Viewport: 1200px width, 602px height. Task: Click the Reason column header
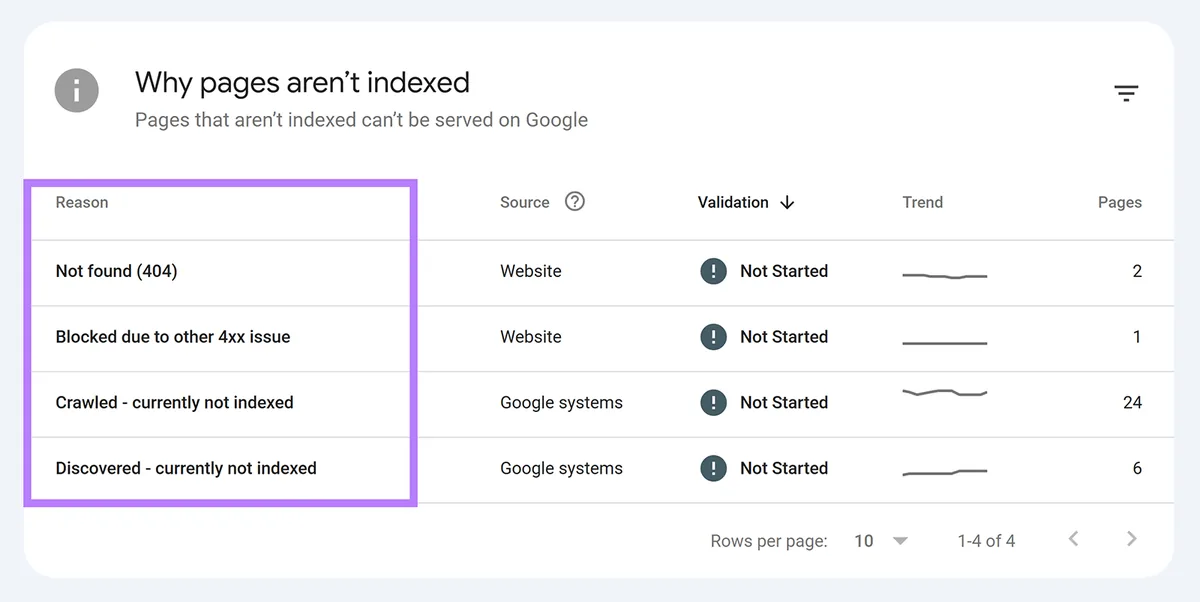click(x=82, y=202)
